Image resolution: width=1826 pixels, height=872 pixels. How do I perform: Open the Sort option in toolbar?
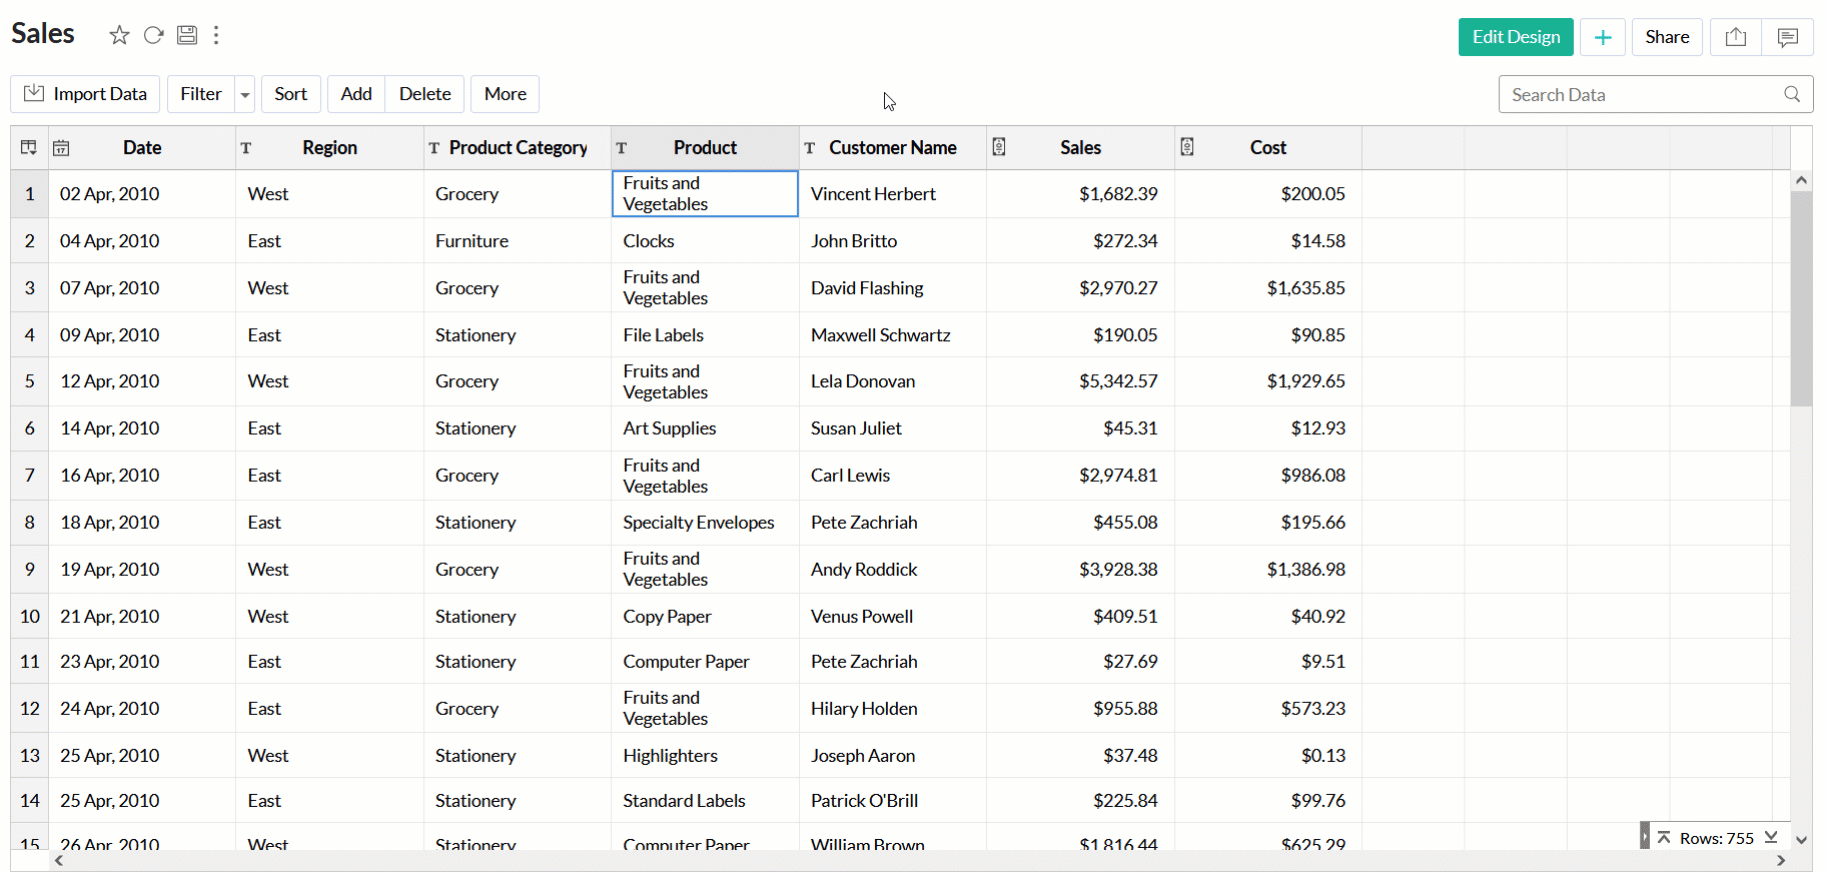click(291, 94)
